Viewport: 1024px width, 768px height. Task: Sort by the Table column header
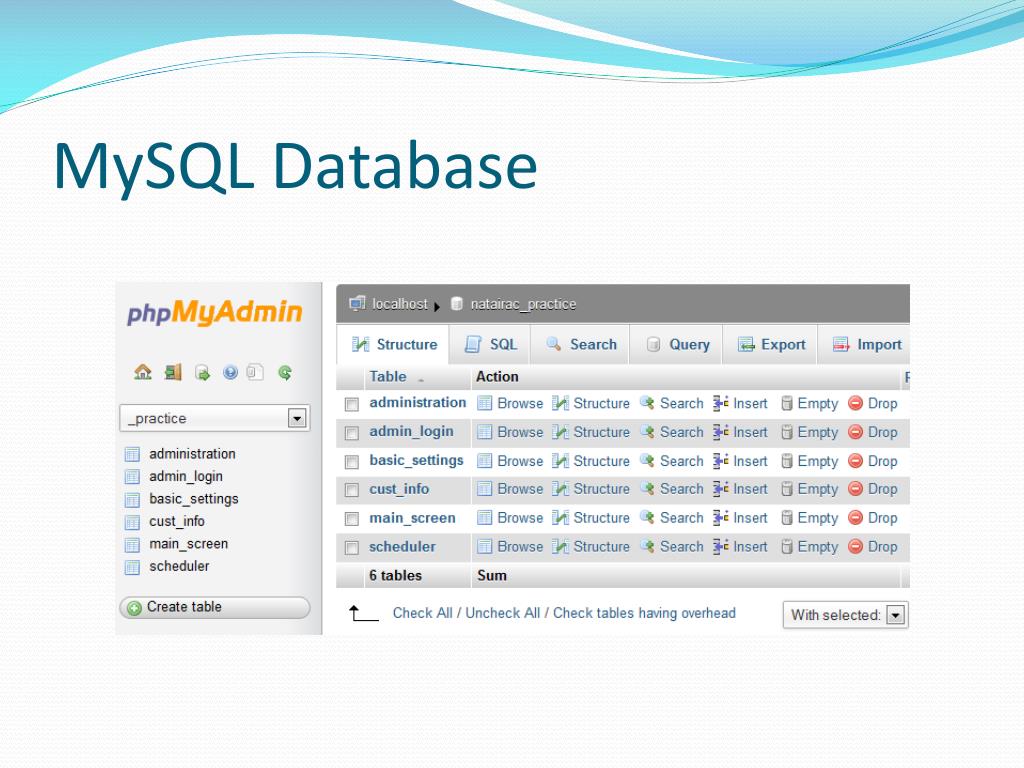pos(388,377)
